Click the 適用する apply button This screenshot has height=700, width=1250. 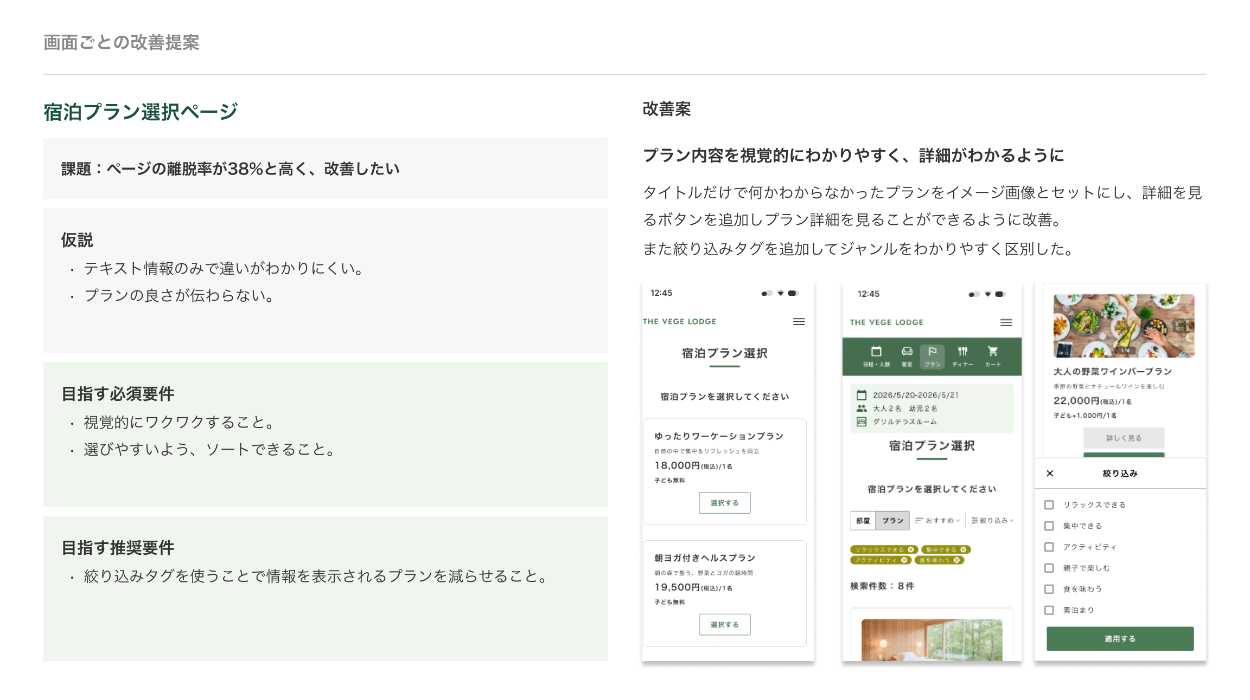click(1119, 639)
